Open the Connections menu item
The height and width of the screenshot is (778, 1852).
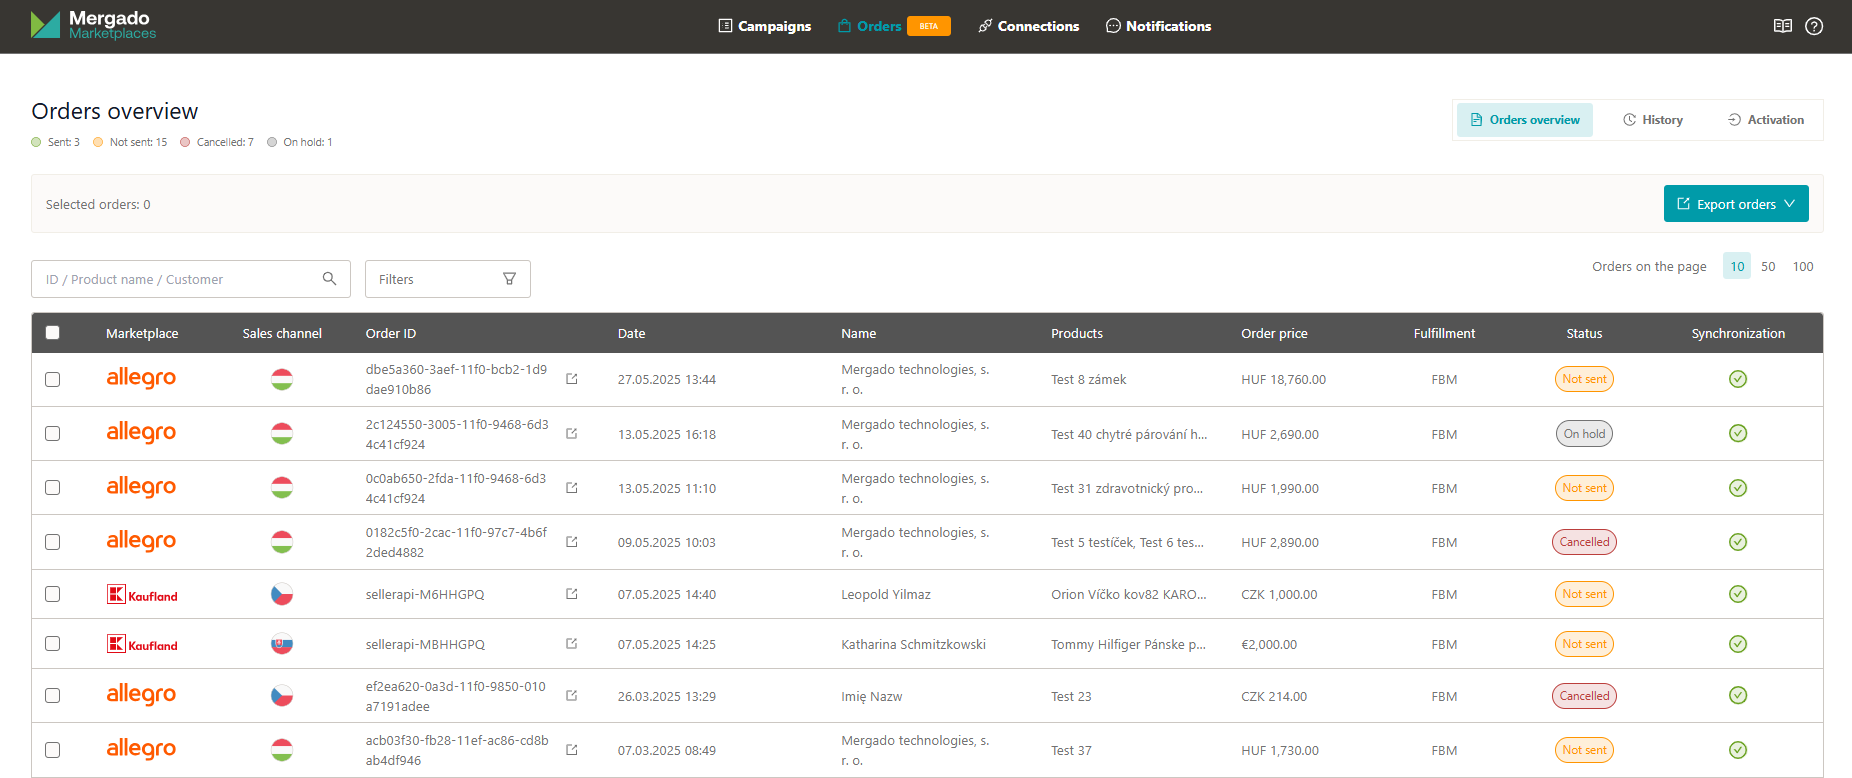pos(1028,26)
